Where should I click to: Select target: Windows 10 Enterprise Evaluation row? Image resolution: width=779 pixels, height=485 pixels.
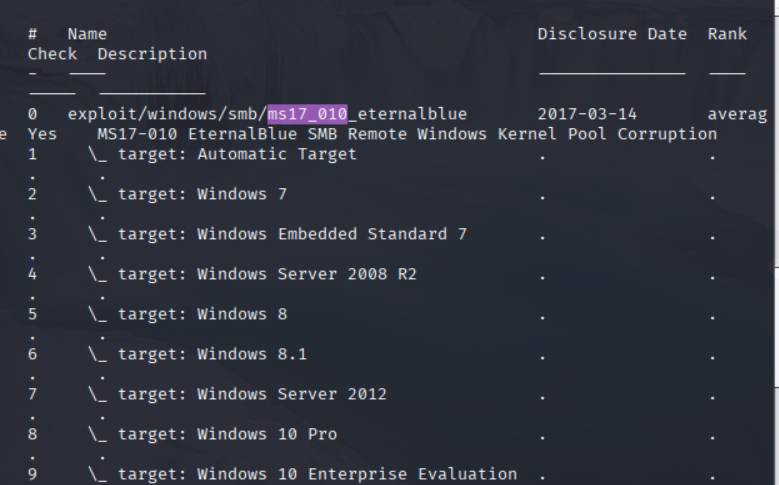point(303,474)
